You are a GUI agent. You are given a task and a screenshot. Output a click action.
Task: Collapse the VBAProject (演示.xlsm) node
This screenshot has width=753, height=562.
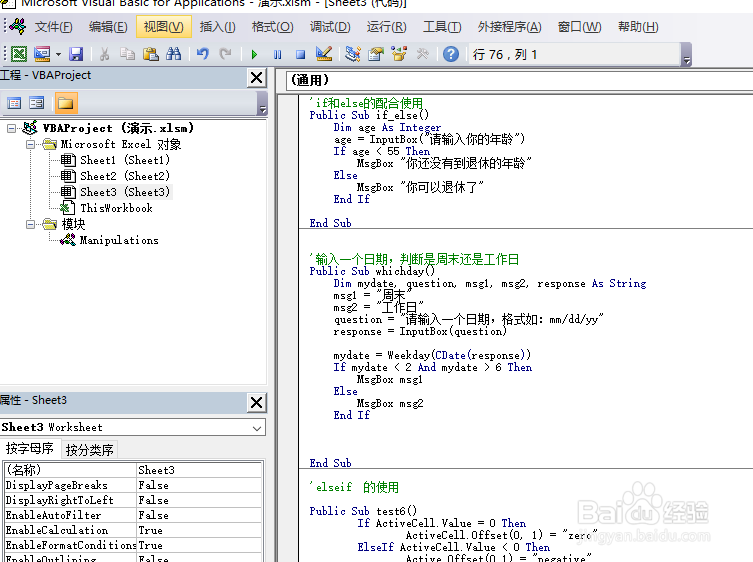point(12,128)
